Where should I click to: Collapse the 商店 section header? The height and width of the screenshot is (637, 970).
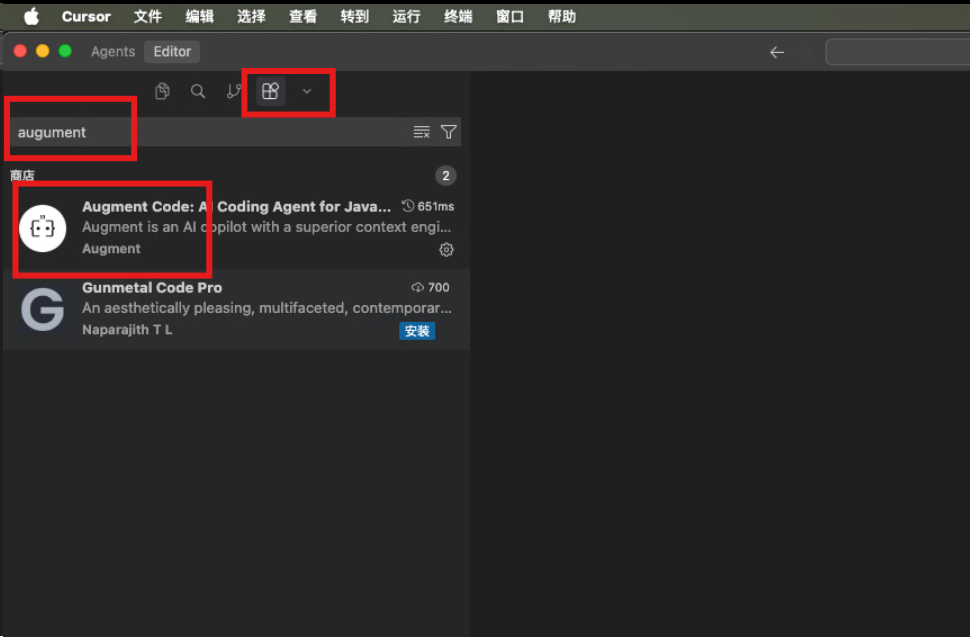23,176
